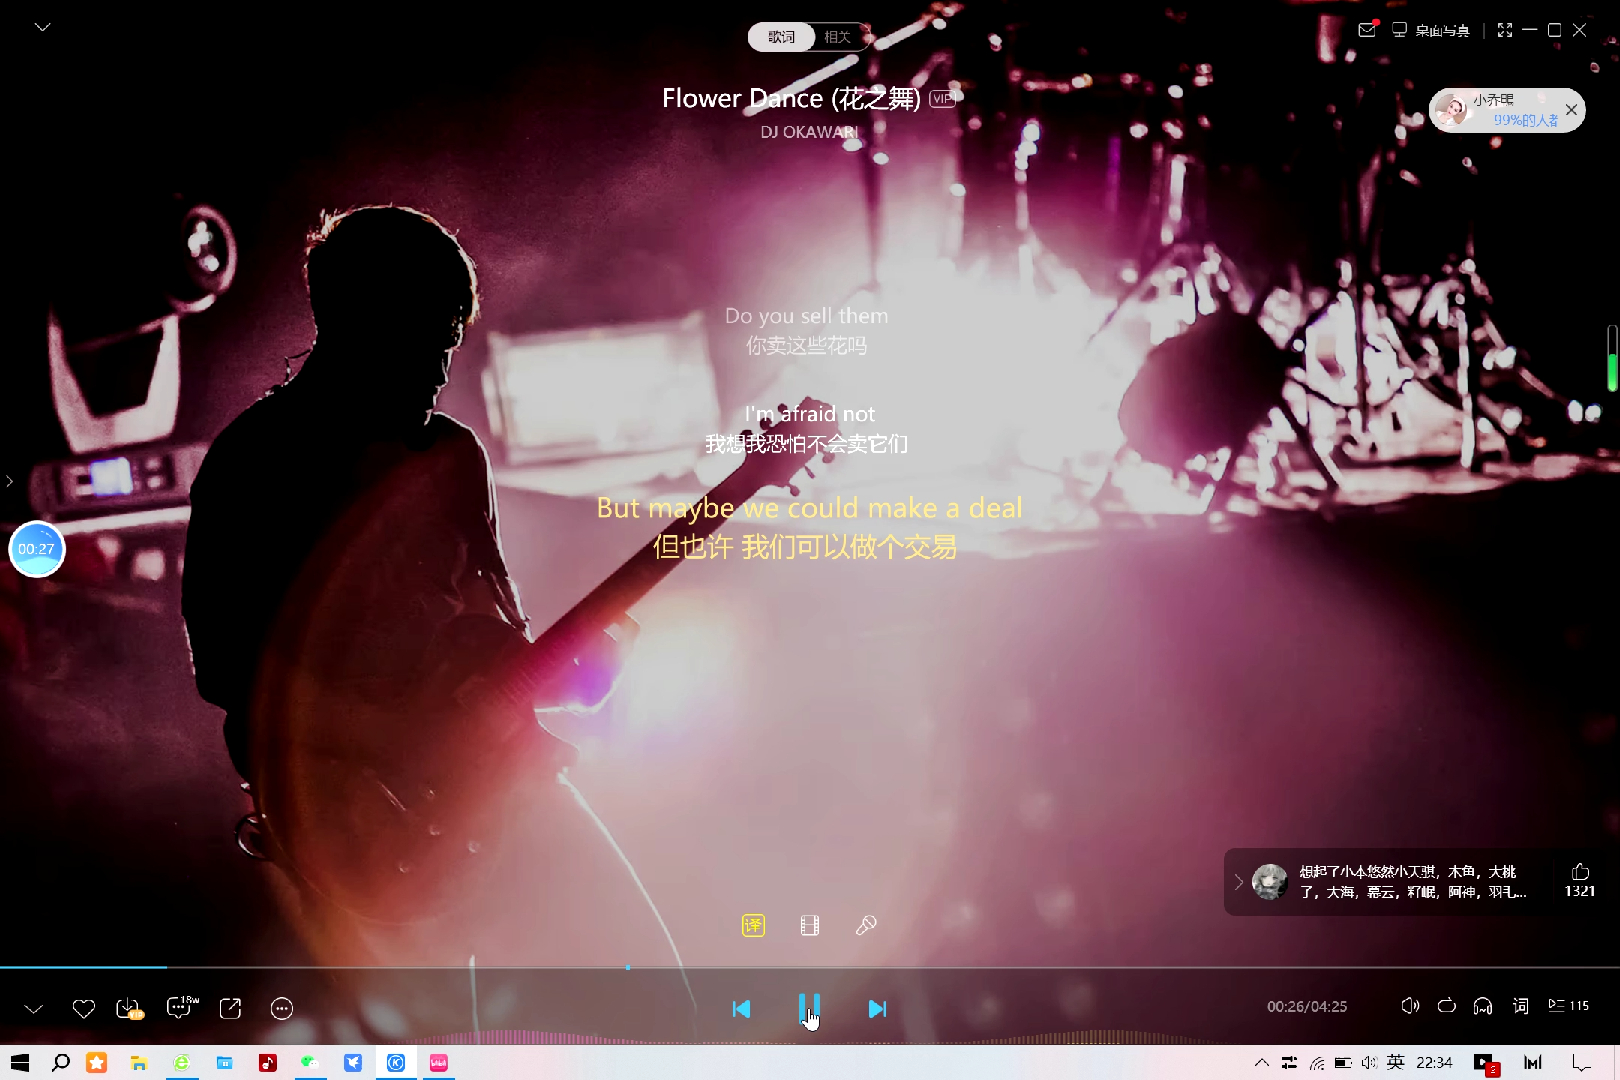The image size is (1620, 1080).
Task: Switch to the 歌词 lyrics tab
Action: coord(781,37)
